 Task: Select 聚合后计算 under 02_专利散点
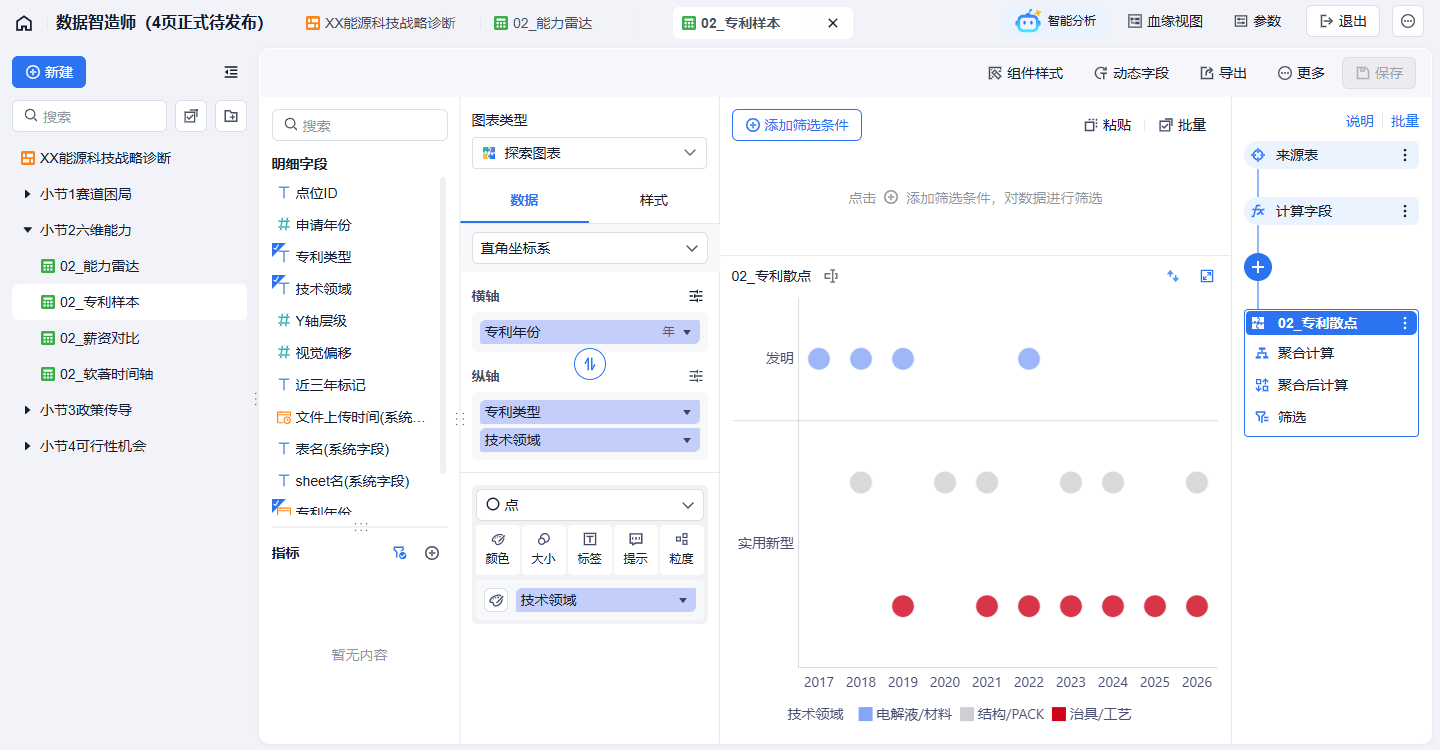point(1312,385)
